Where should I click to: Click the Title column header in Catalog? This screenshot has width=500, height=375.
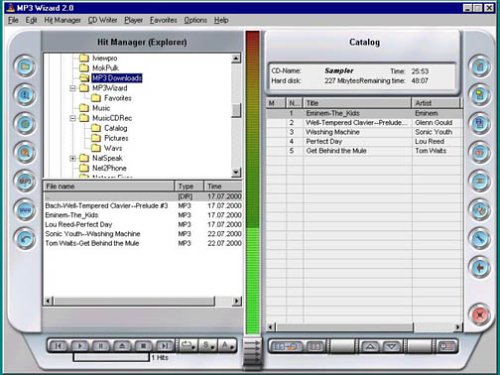[357, 103]
